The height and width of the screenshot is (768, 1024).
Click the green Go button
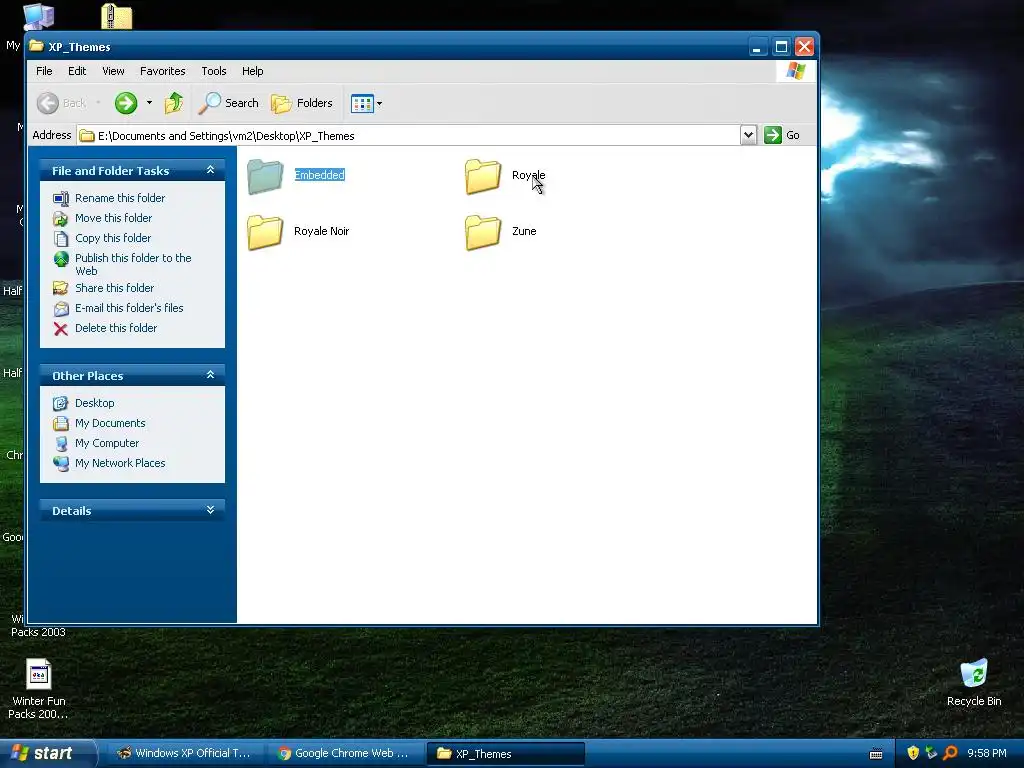782,135
